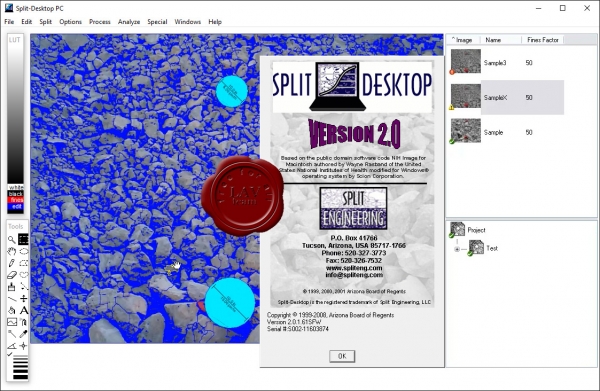
Task: Select the Sample3 thumbnail
Action: (x=466, y=61)
